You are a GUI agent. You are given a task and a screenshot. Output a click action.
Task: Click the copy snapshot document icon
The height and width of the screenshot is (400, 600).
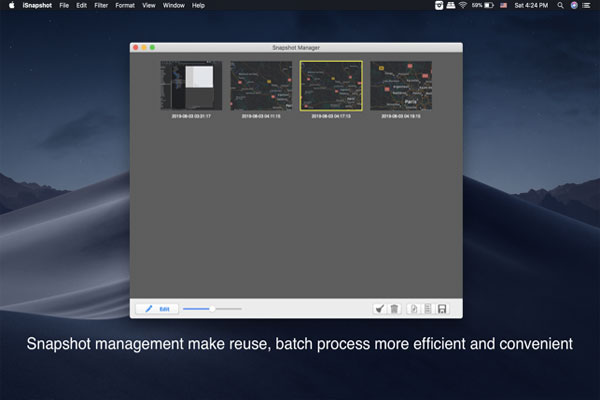[414, 309]
